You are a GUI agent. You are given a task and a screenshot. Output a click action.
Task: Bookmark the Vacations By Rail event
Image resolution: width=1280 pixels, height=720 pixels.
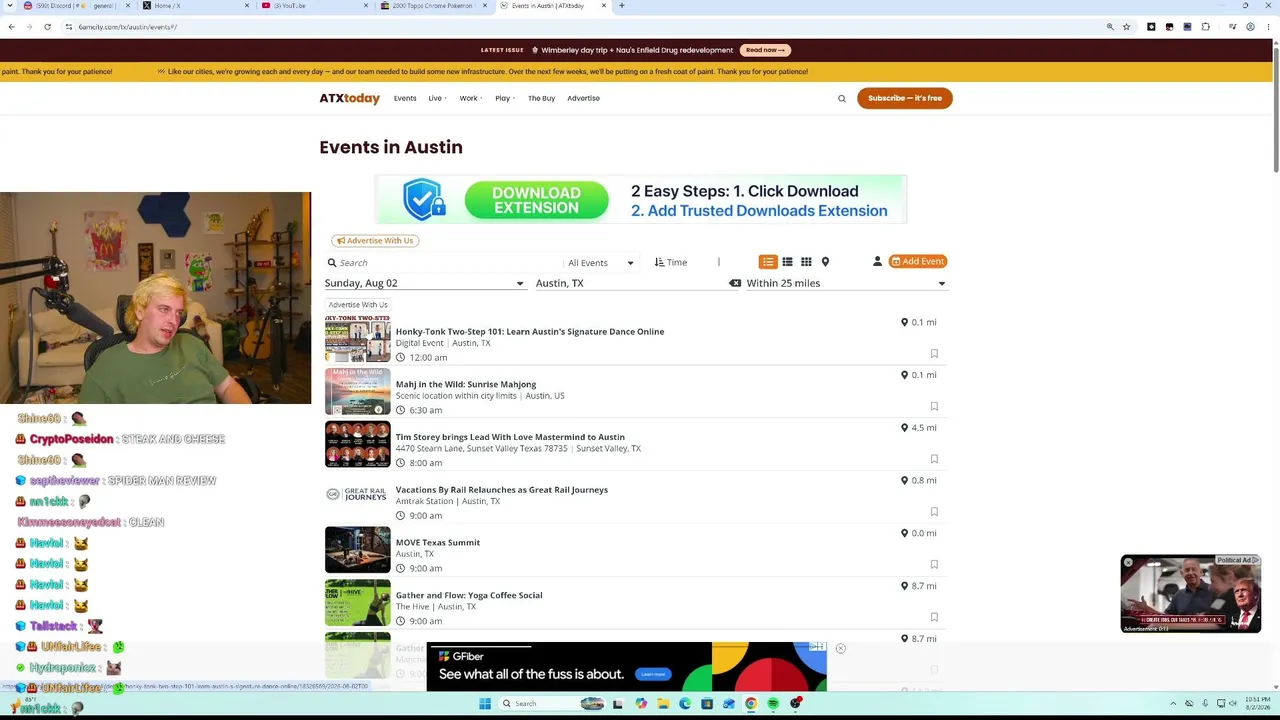[934, 512]
